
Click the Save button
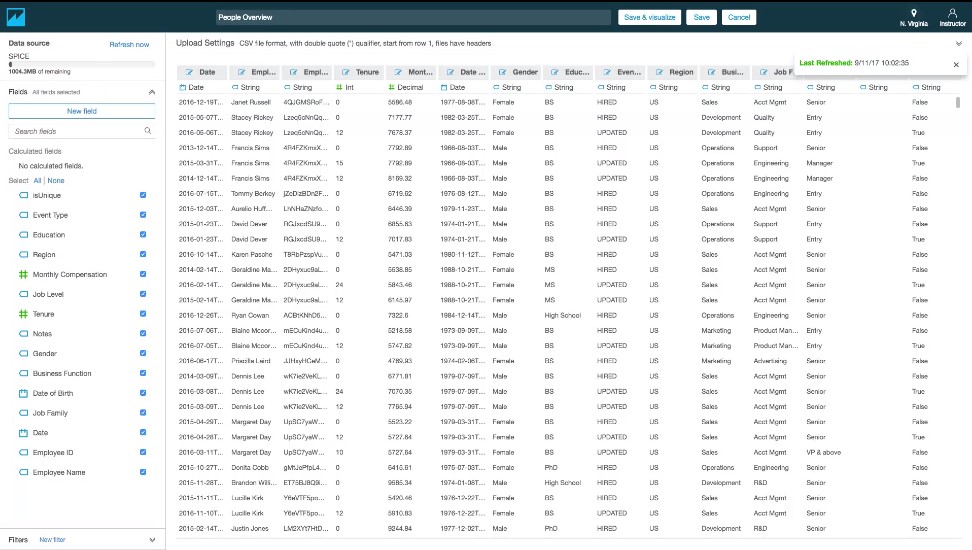pos(702,17)
